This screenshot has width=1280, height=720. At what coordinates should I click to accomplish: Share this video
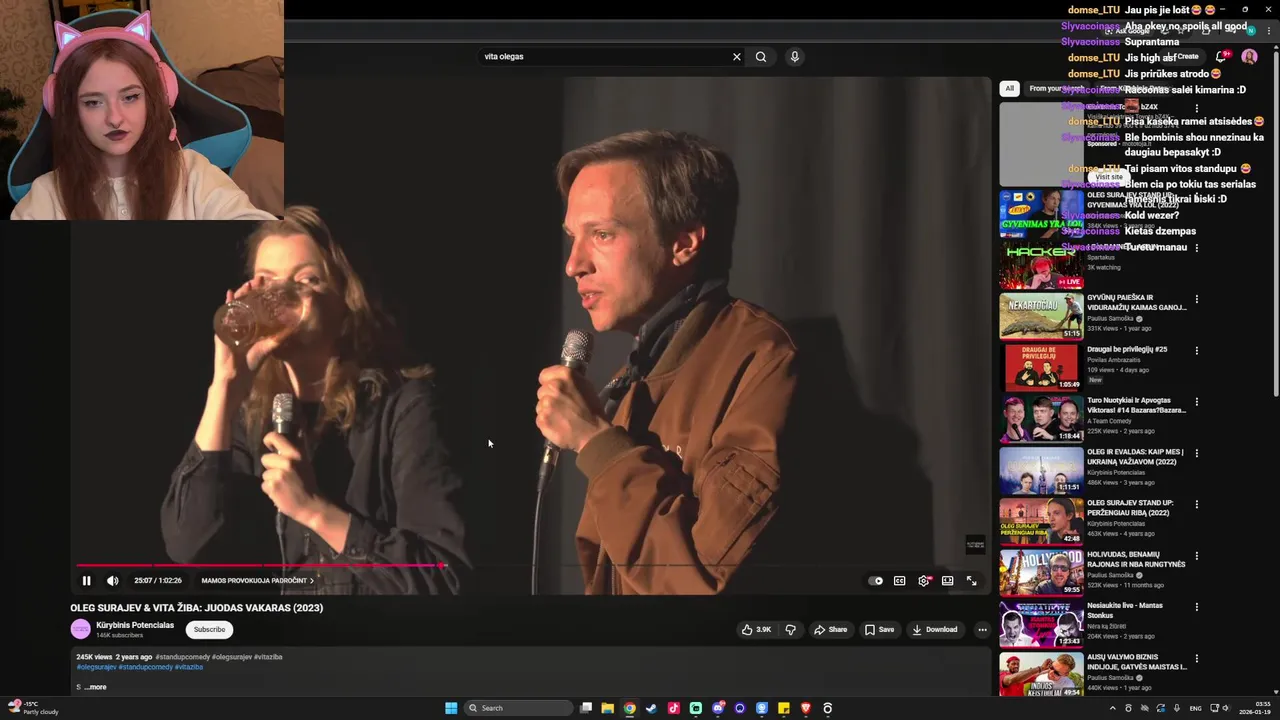(830, 630)
